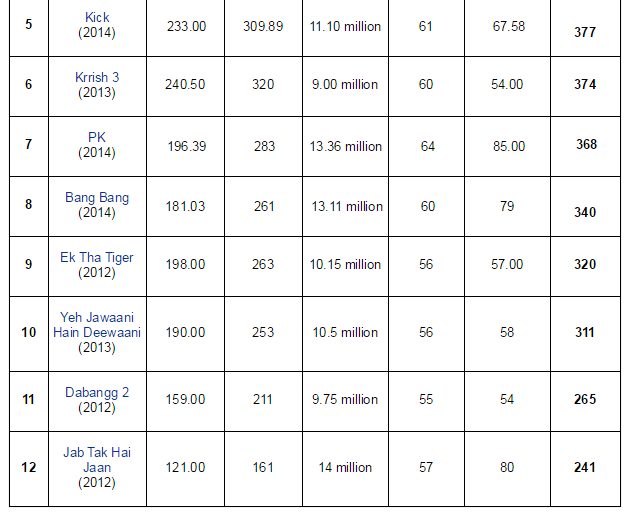The height and width of the screenshot is (518, 629).
Task: Click the value '58'
Action: [507, 333]
